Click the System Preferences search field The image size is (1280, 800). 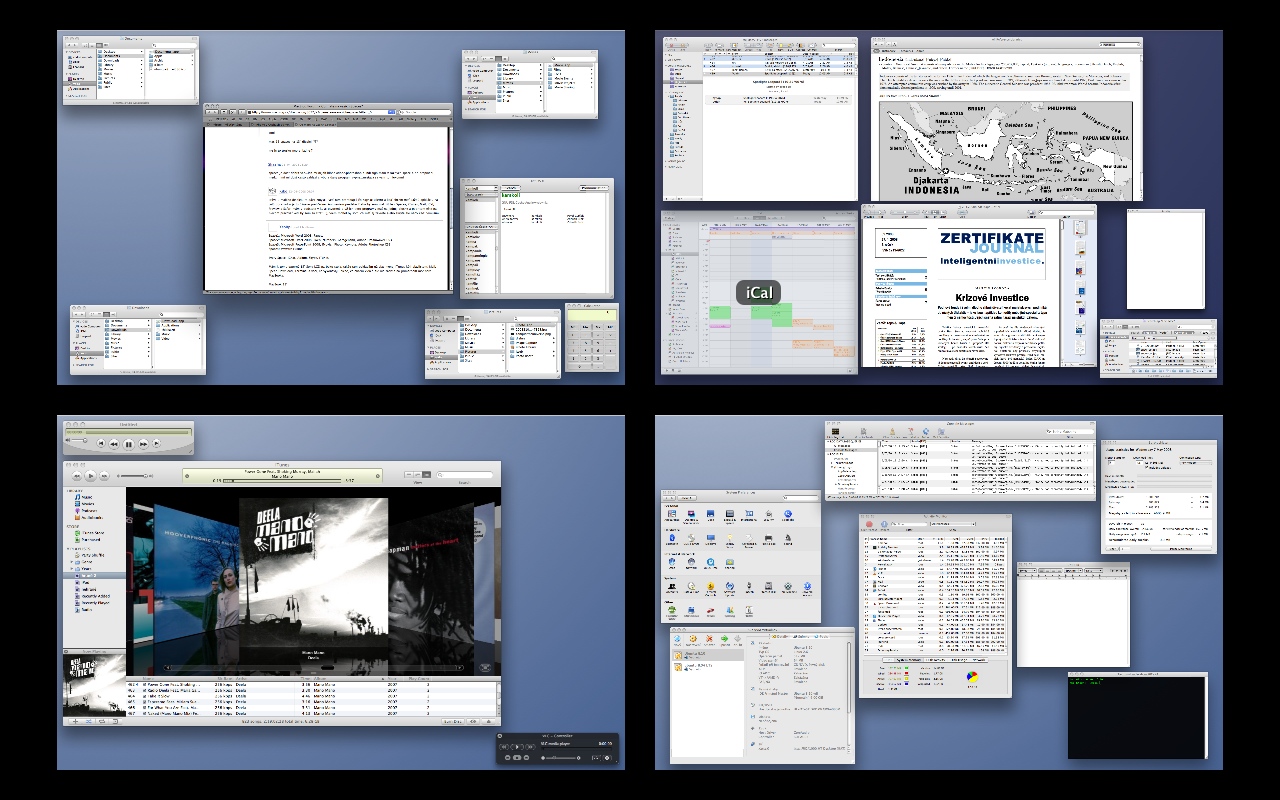pos(801,498)
